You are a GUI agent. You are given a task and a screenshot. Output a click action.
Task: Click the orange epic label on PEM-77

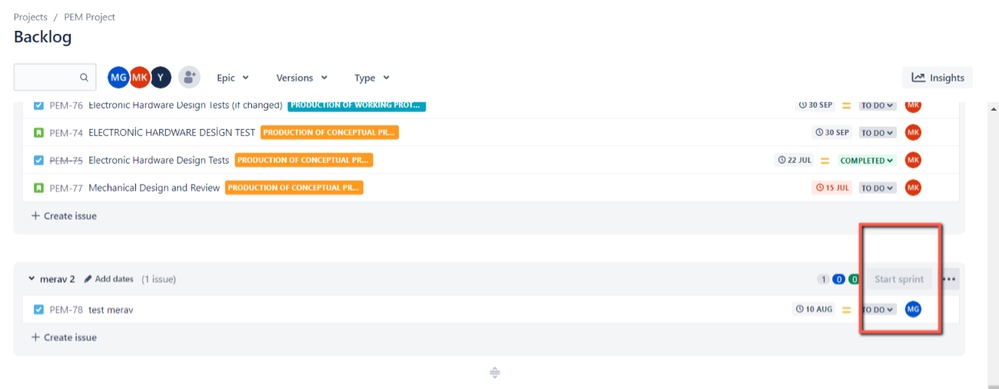coord(294,188)
